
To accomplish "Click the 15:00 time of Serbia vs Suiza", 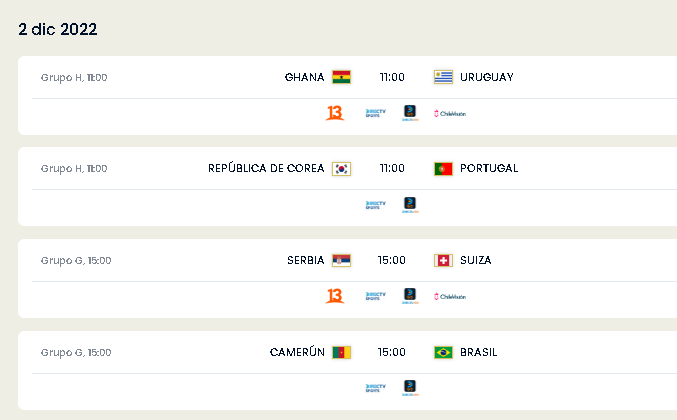I will pos(392,260).
